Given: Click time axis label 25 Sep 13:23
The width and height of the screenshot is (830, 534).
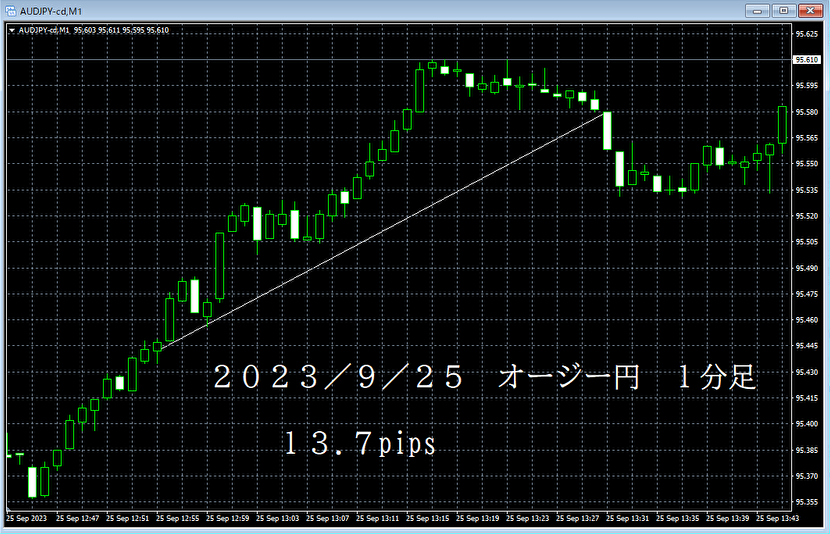Looking at the screenshot, I should point(527,519).
